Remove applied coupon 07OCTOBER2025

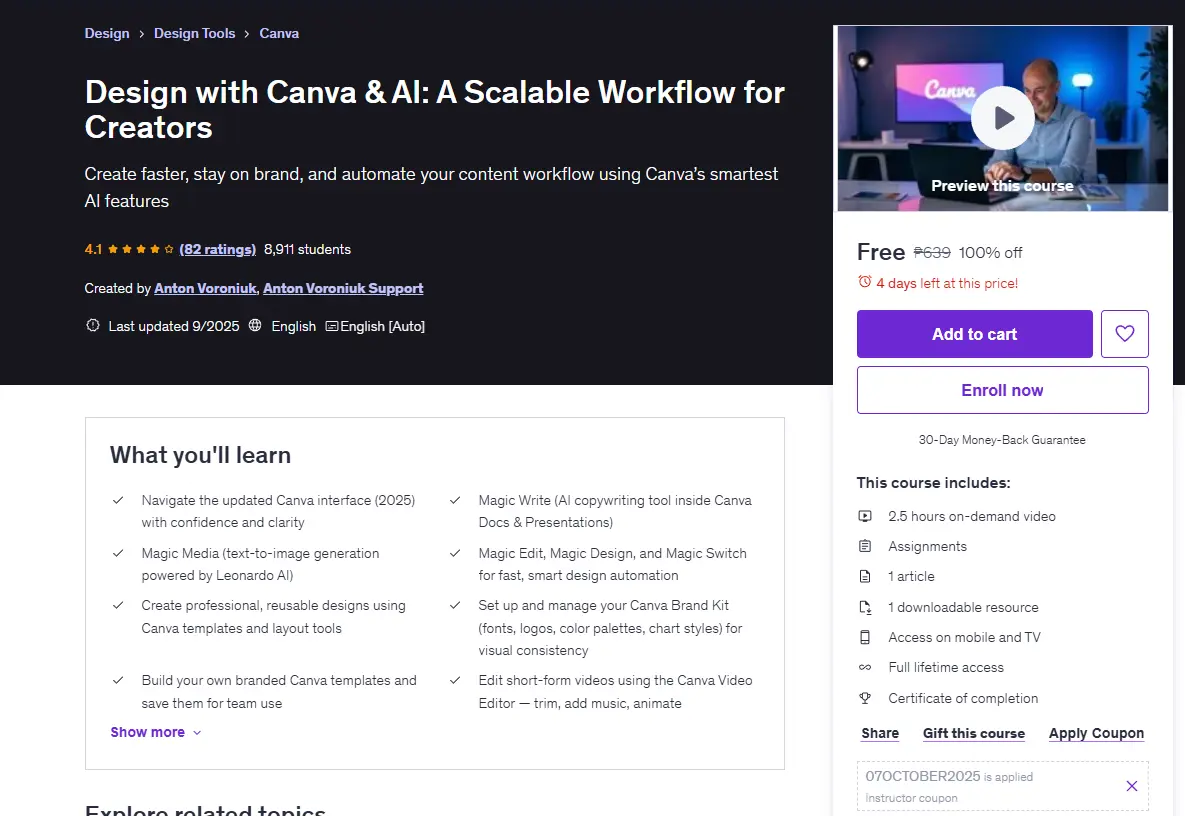click(x=1131, y=786)
